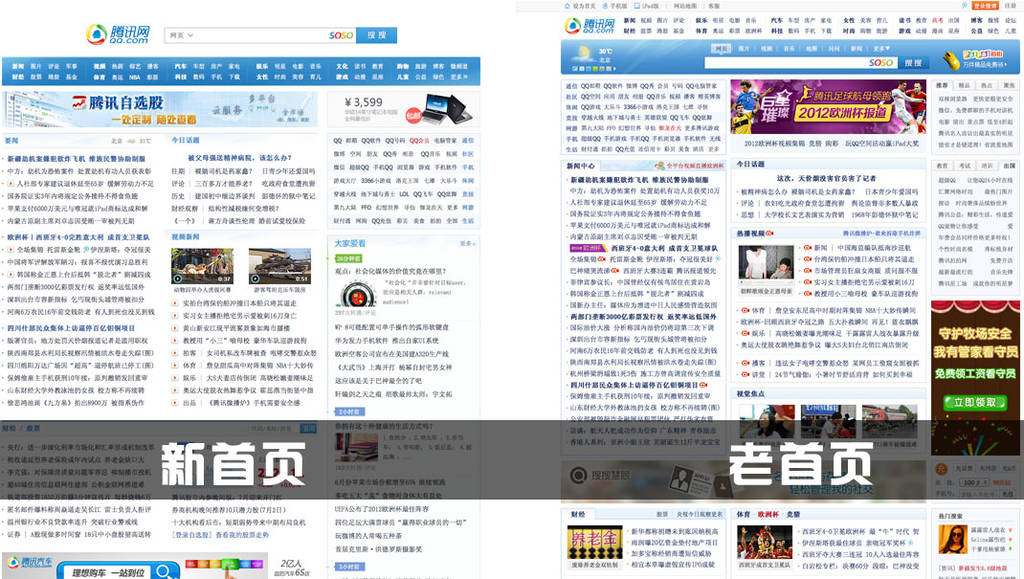Select the 出国 tab in old right sidebar

click(1010, 166)
